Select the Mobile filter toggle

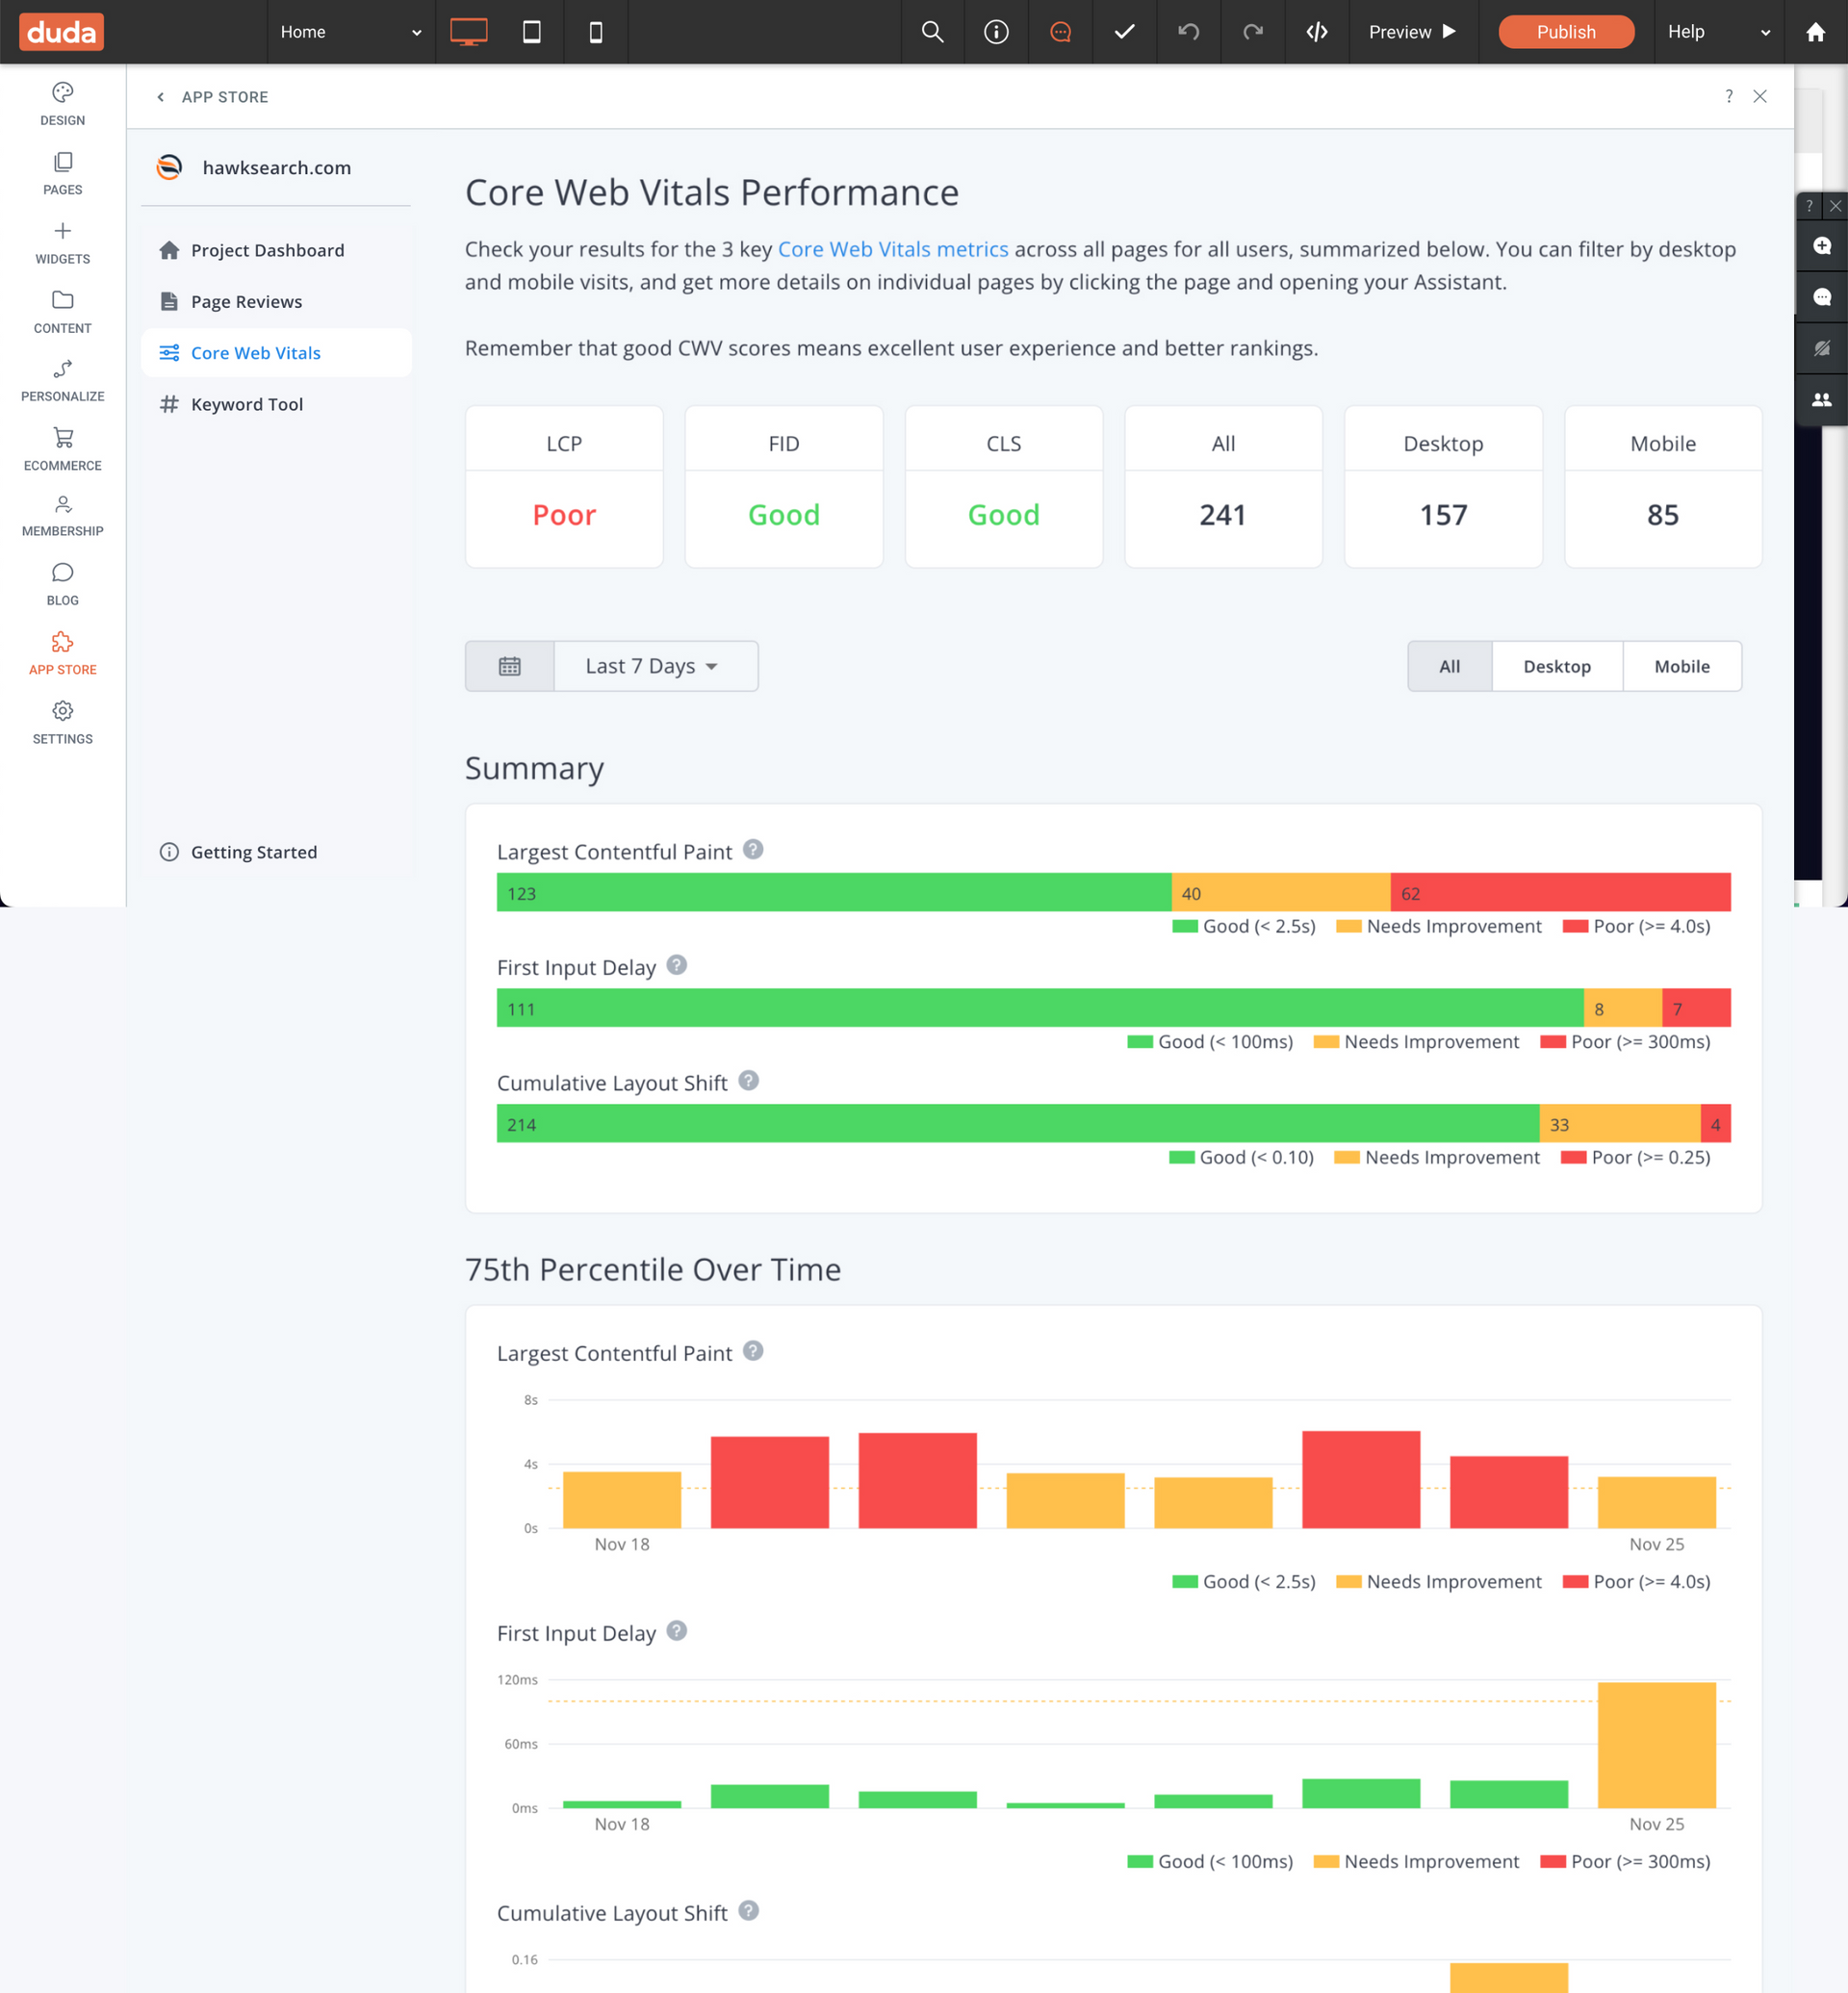point(1681,666)
